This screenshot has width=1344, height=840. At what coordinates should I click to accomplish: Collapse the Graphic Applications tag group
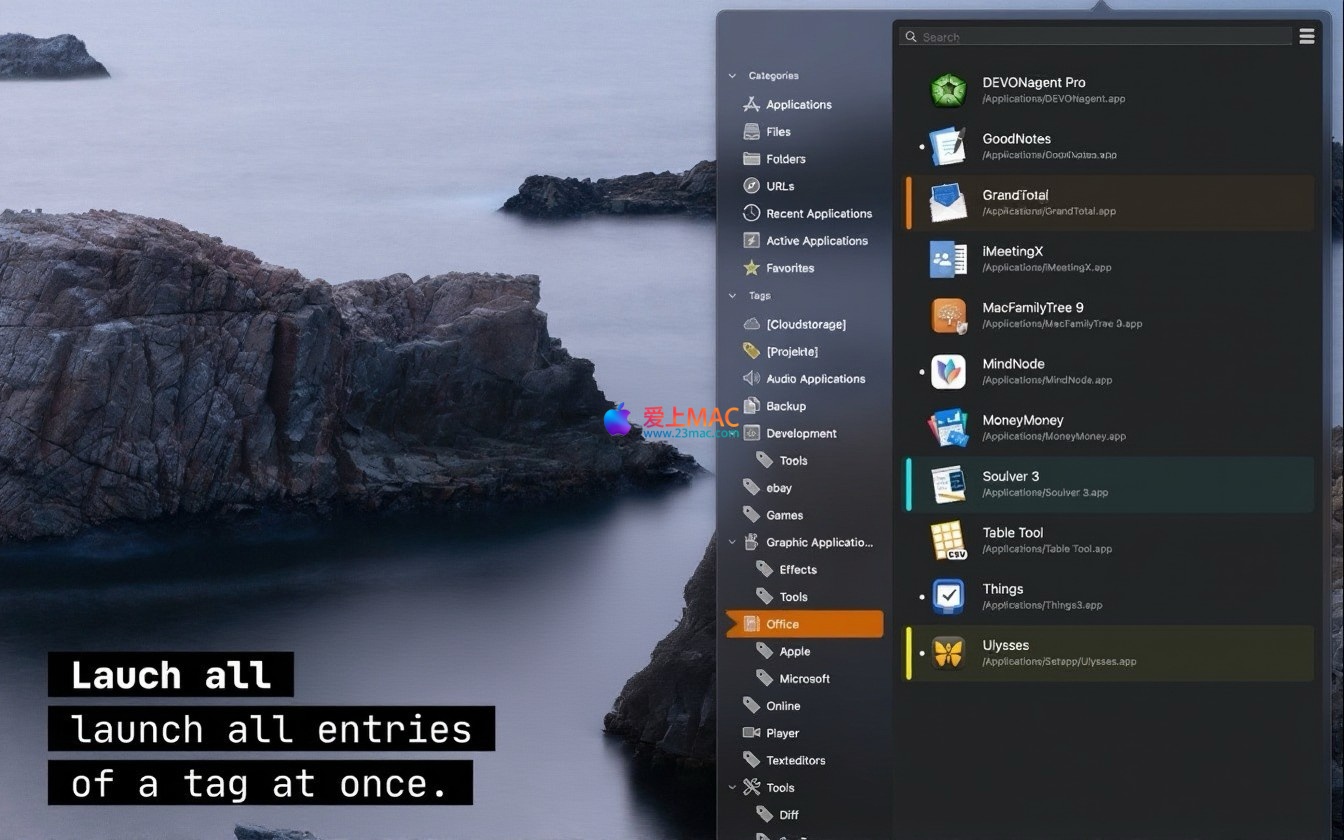732,543
